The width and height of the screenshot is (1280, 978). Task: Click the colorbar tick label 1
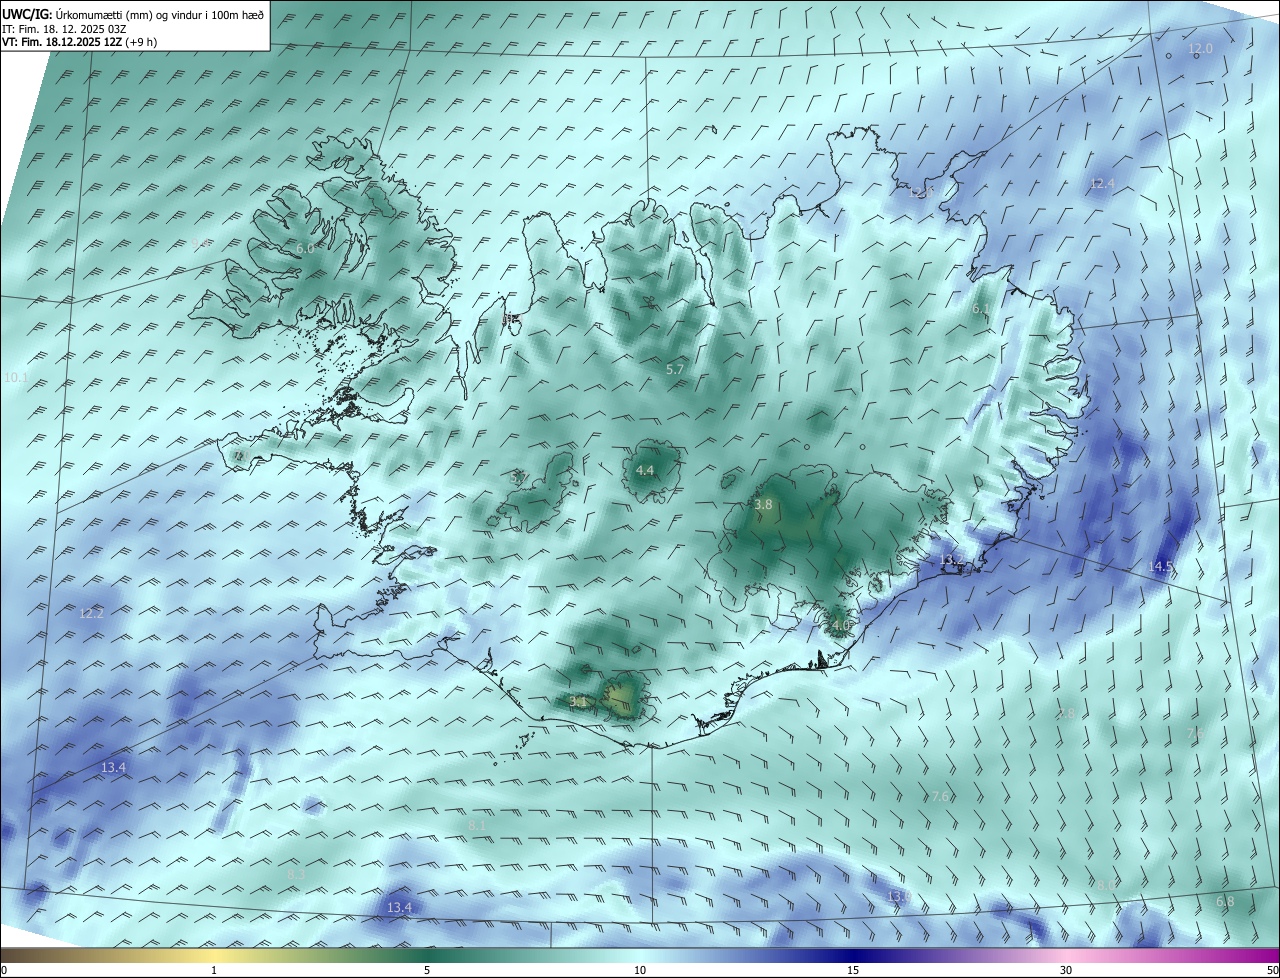coord(214,971)
